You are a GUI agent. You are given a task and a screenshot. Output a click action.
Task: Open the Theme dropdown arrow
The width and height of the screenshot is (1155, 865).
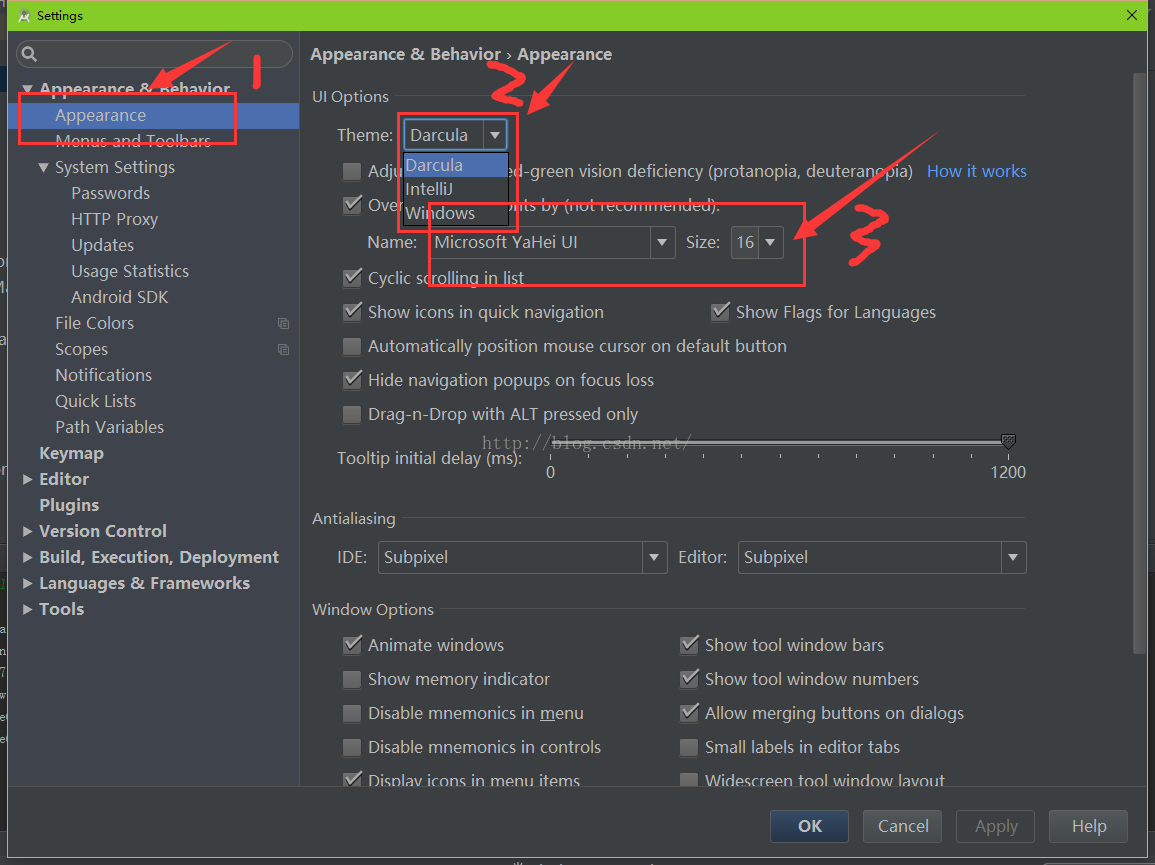pos(495,136)
